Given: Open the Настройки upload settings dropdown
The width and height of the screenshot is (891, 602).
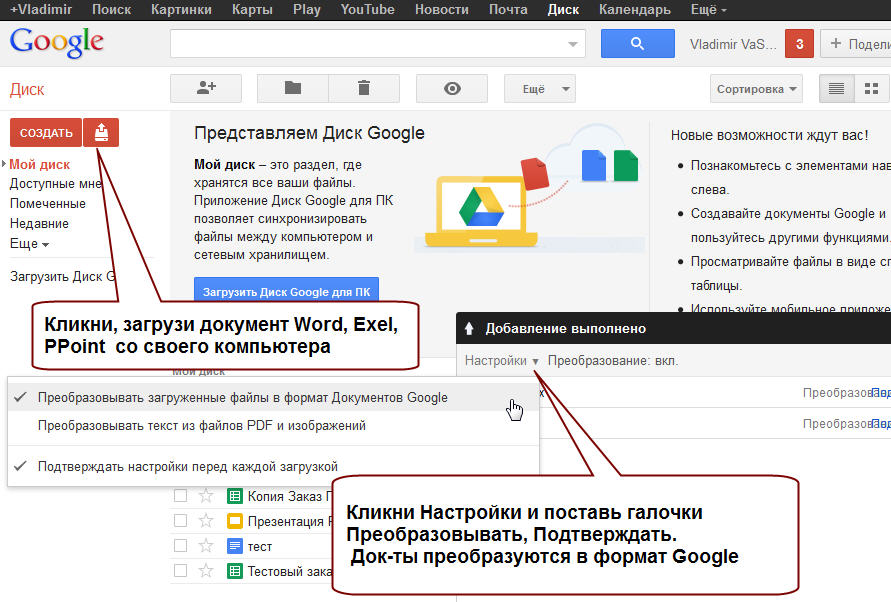Looking at the screenshot, I should [x=502, y=360].
